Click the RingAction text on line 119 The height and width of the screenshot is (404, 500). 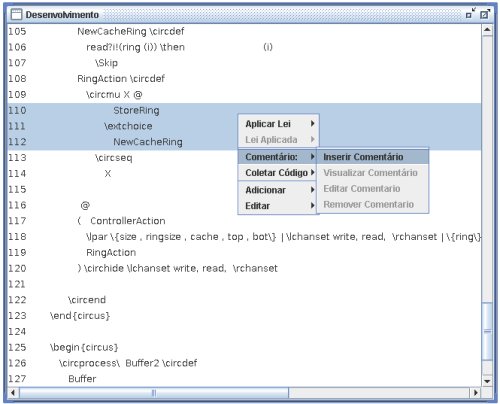point(111,253)
